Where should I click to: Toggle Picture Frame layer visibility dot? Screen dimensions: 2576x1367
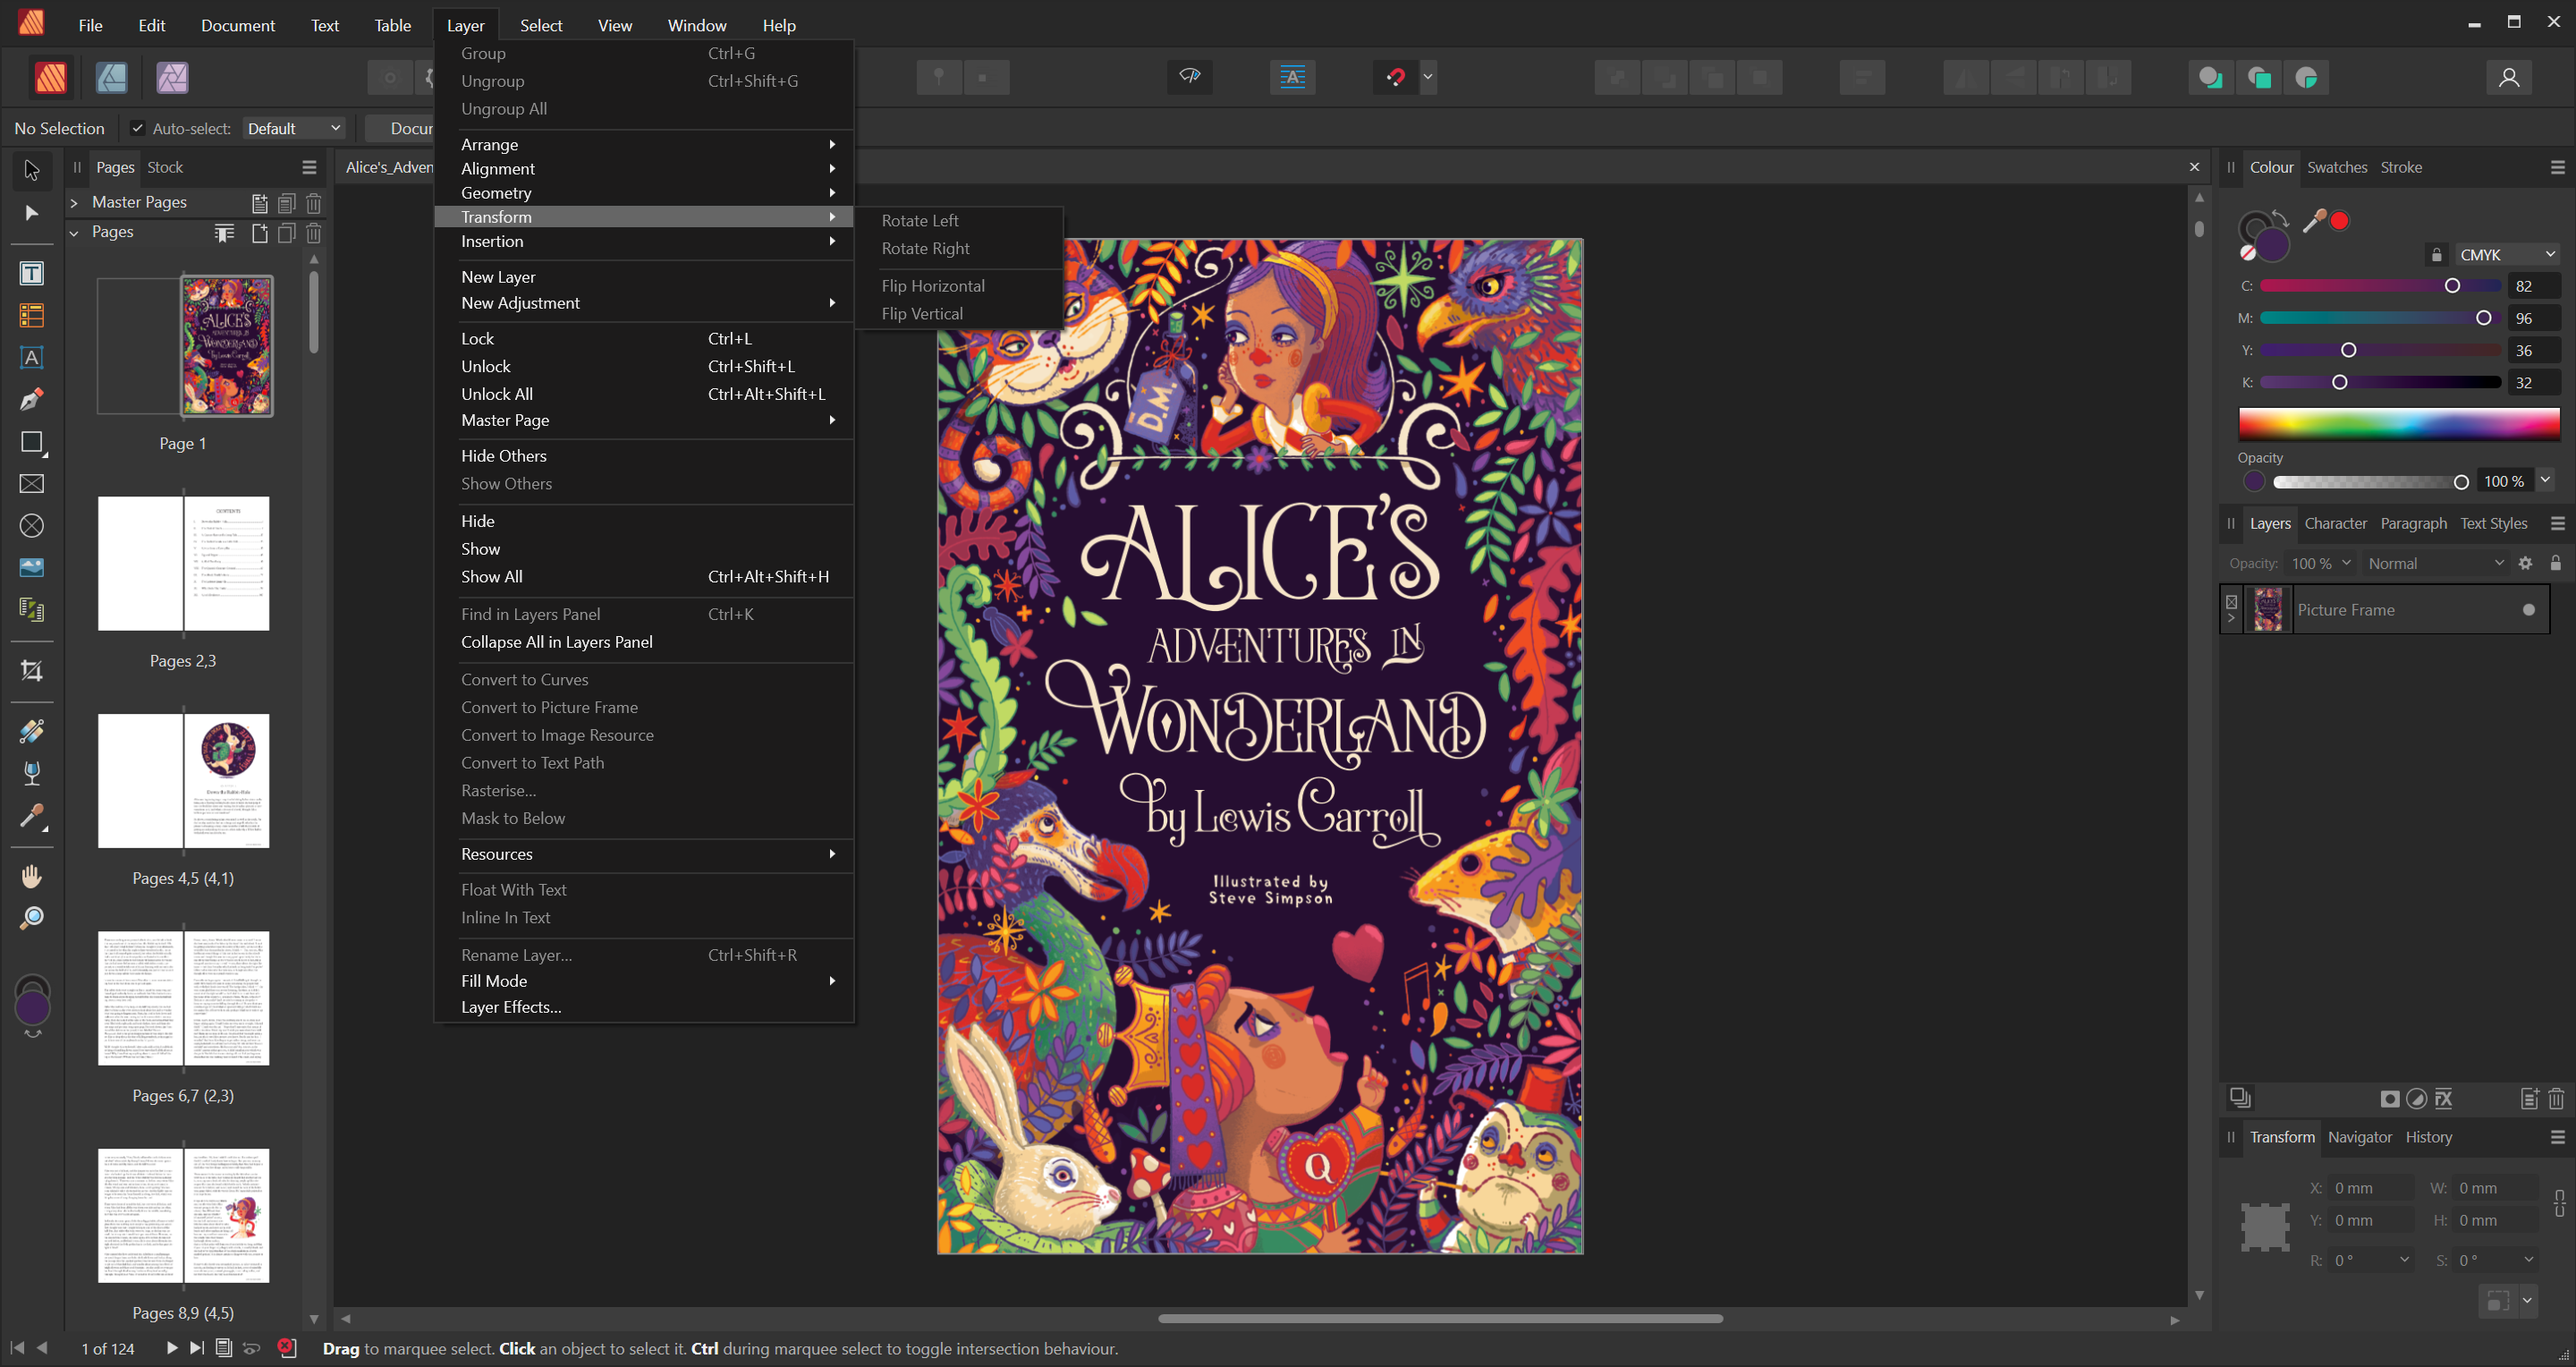[2528, 610]
